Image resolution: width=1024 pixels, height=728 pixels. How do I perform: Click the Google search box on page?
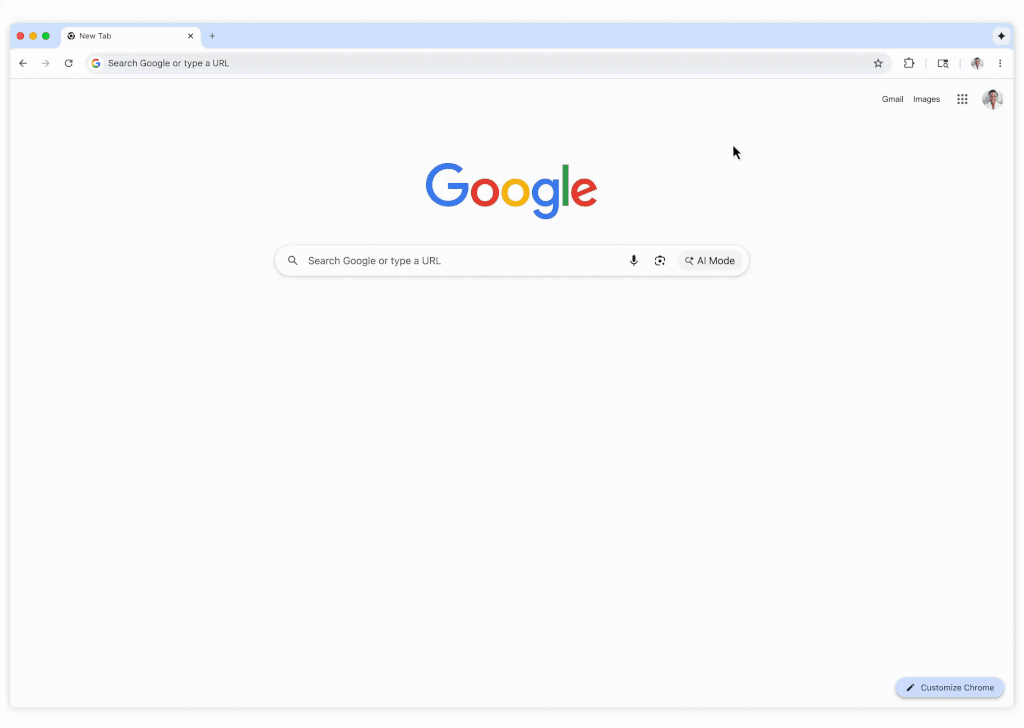click(457, 261)
